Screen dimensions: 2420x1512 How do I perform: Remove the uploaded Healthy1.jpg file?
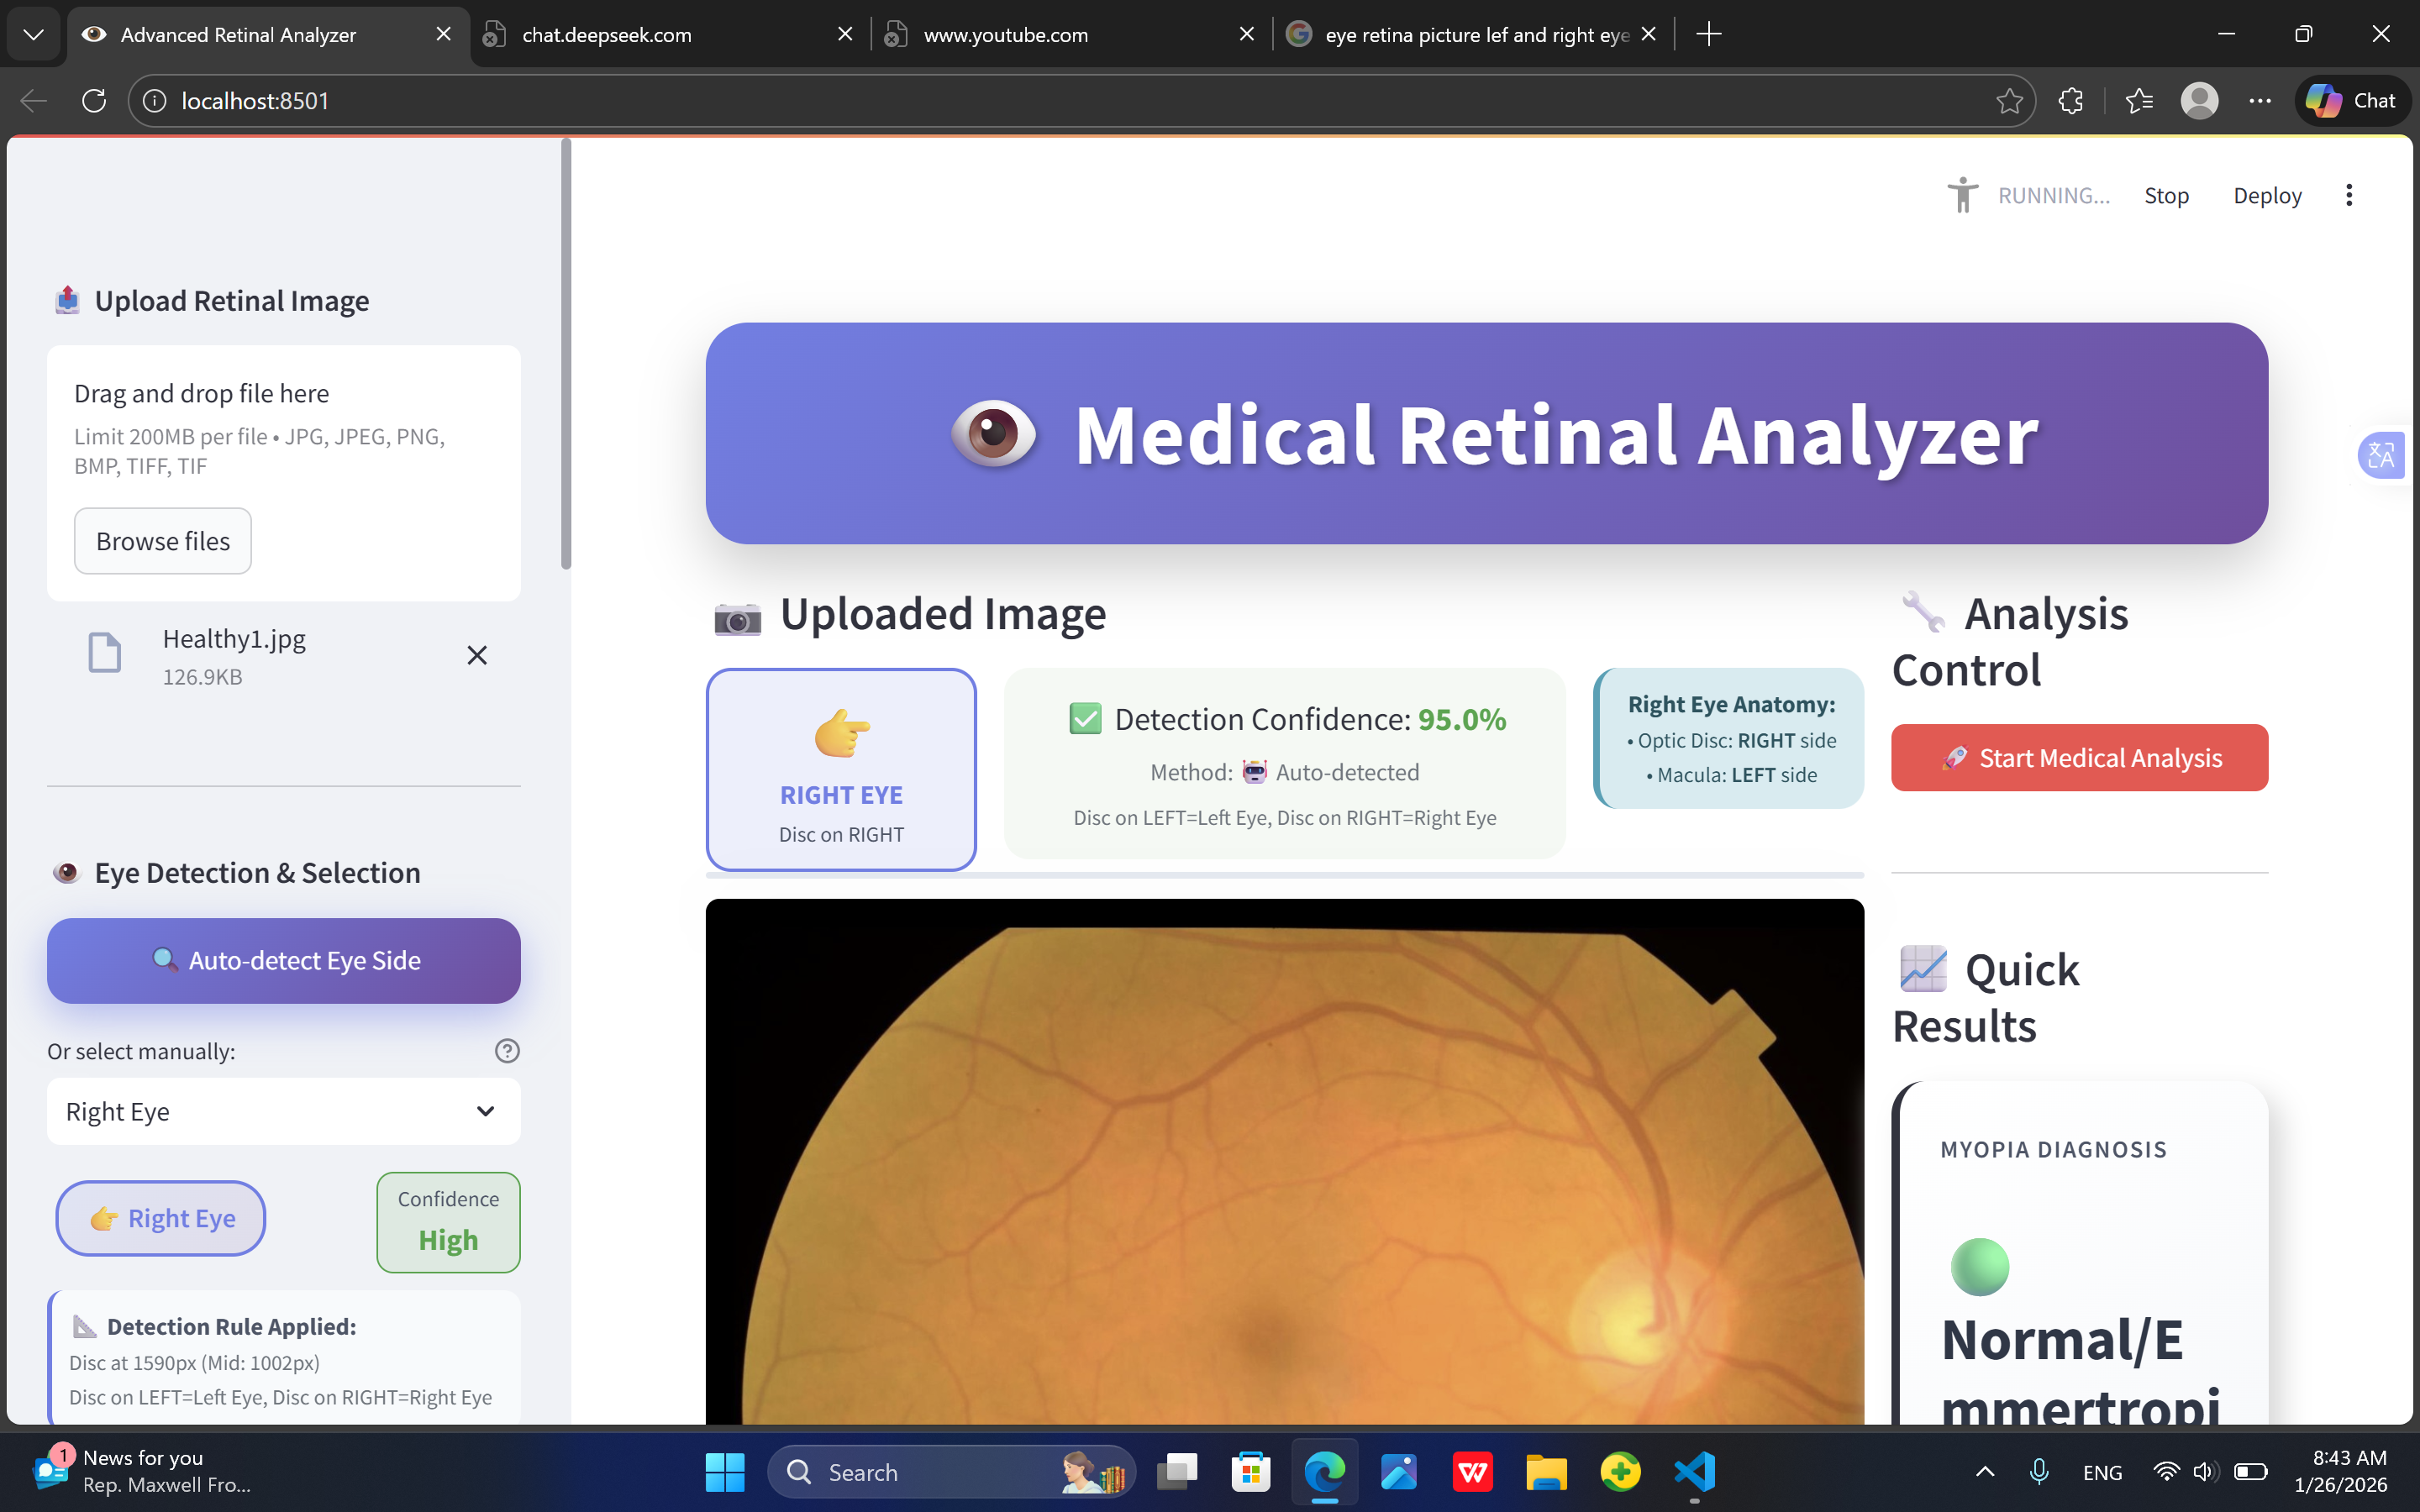477,655
